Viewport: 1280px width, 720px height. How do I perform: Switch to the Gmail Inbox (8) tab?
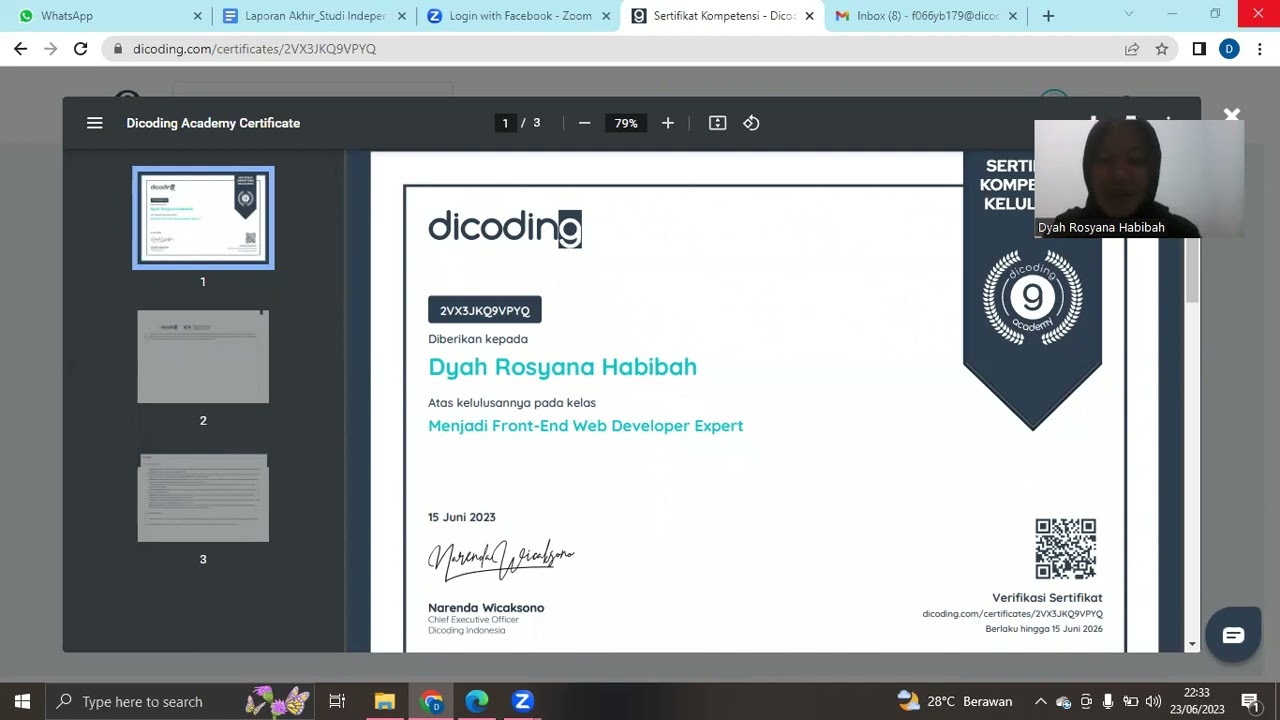click(x=926, y=16)
